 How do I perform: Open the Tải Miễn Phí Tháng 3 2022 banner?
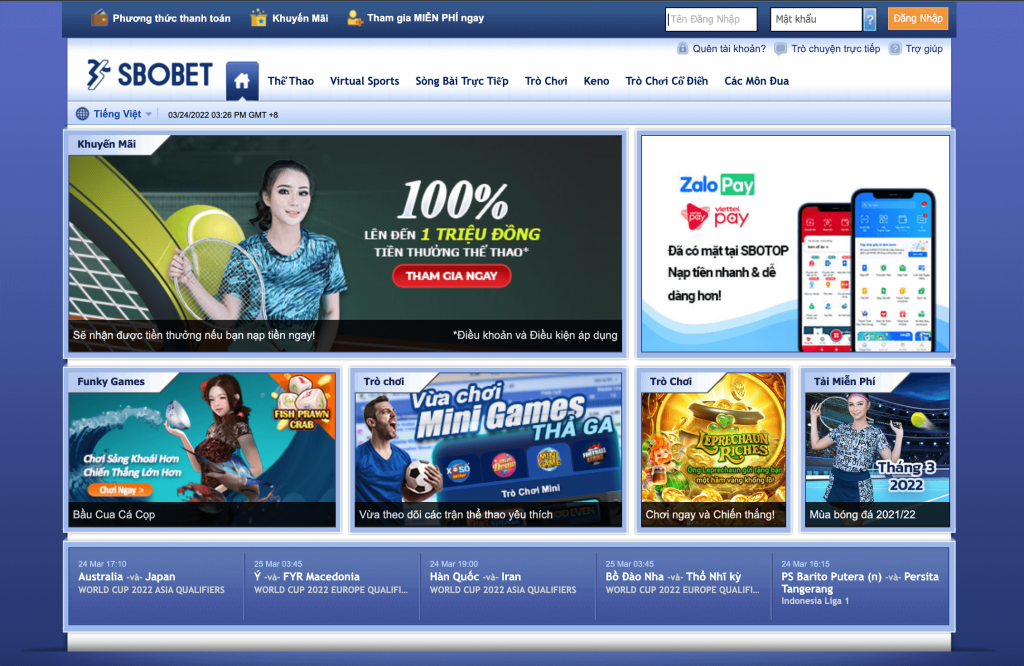point(877,450)
